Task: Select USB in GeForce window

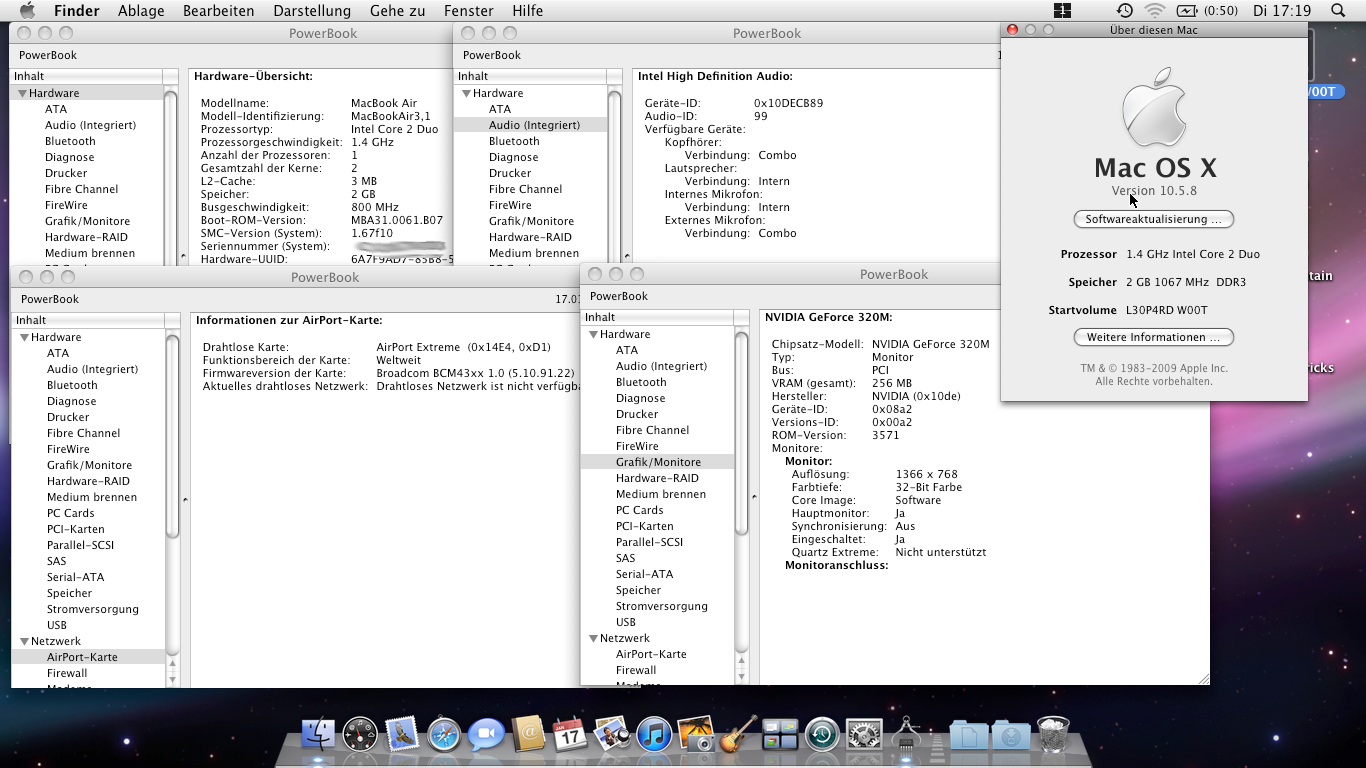Action: (626, 622)
